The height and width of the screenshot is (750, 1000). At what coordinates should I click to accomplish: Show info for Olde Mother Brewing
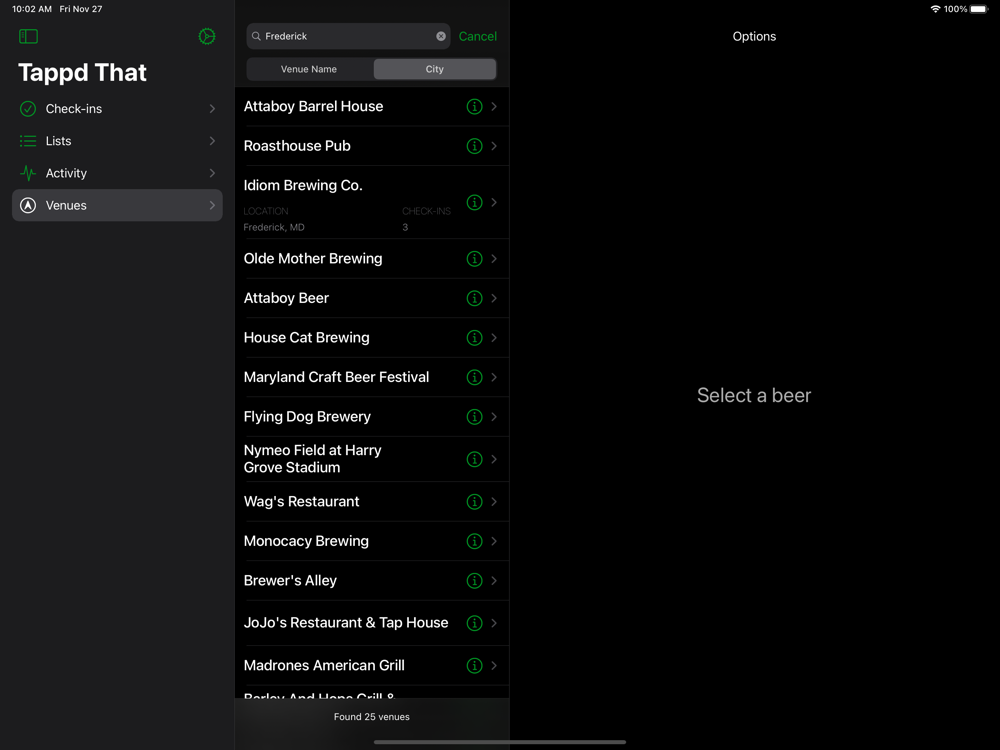point(474,258)
